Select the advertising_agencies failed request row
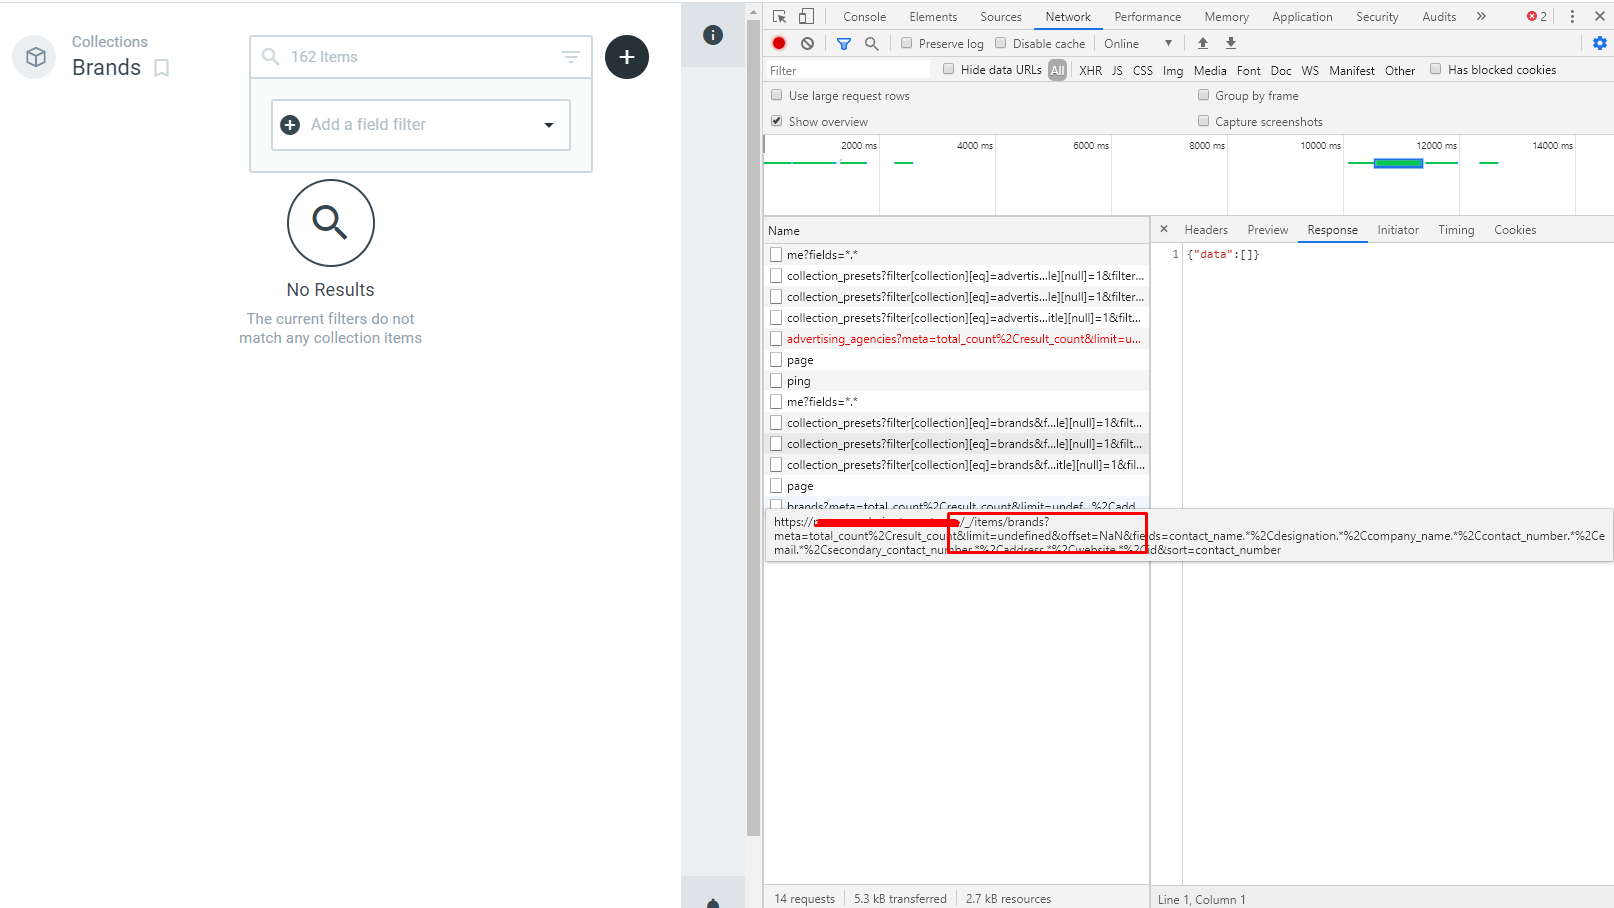Image resolution: width=1614 pixels, height=908 pixels. tap(960, 338)
